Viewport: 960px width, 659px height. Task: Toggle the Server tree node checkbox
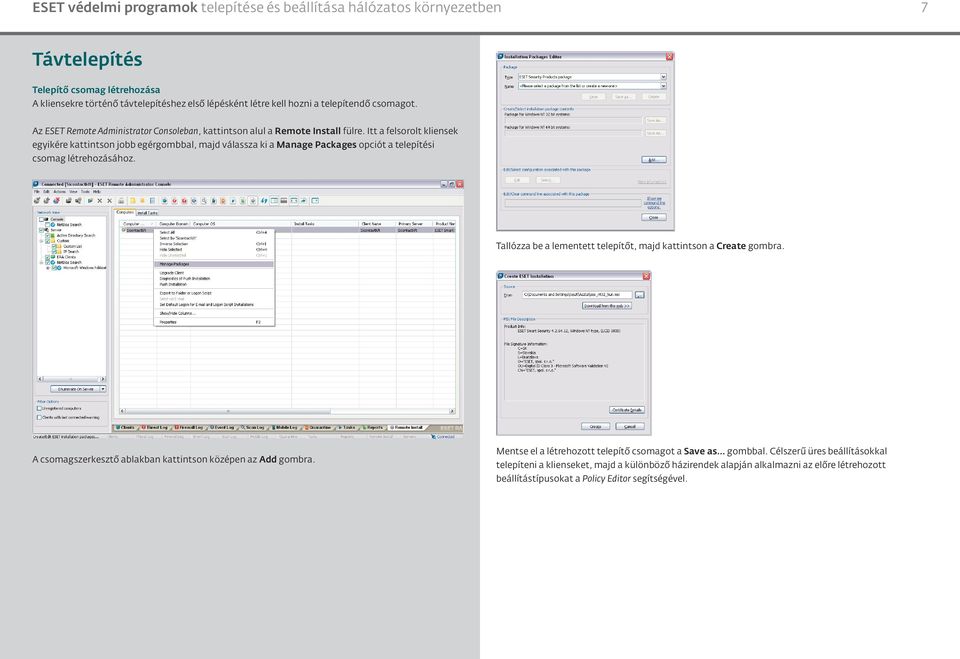tap(42, 230)
